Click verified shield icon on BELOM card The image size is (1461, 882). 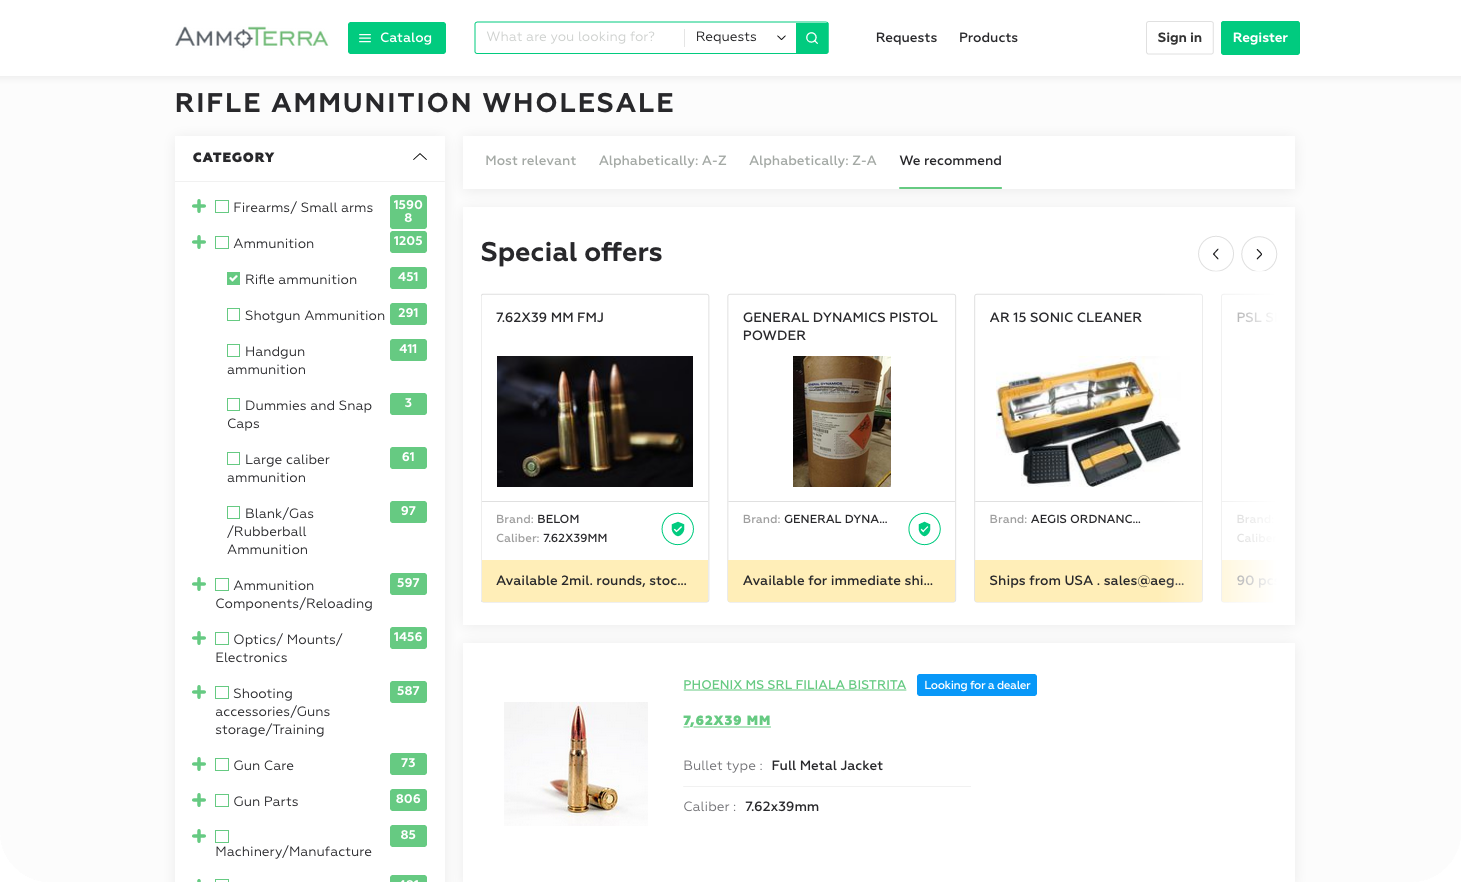[x=678, y=529]
